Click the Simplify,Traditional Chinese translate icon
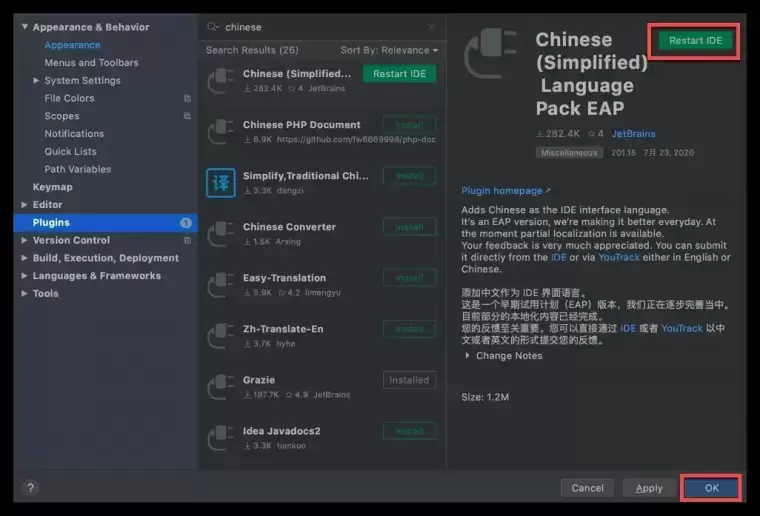The image size is (760, 516). (x=221, y=183)
